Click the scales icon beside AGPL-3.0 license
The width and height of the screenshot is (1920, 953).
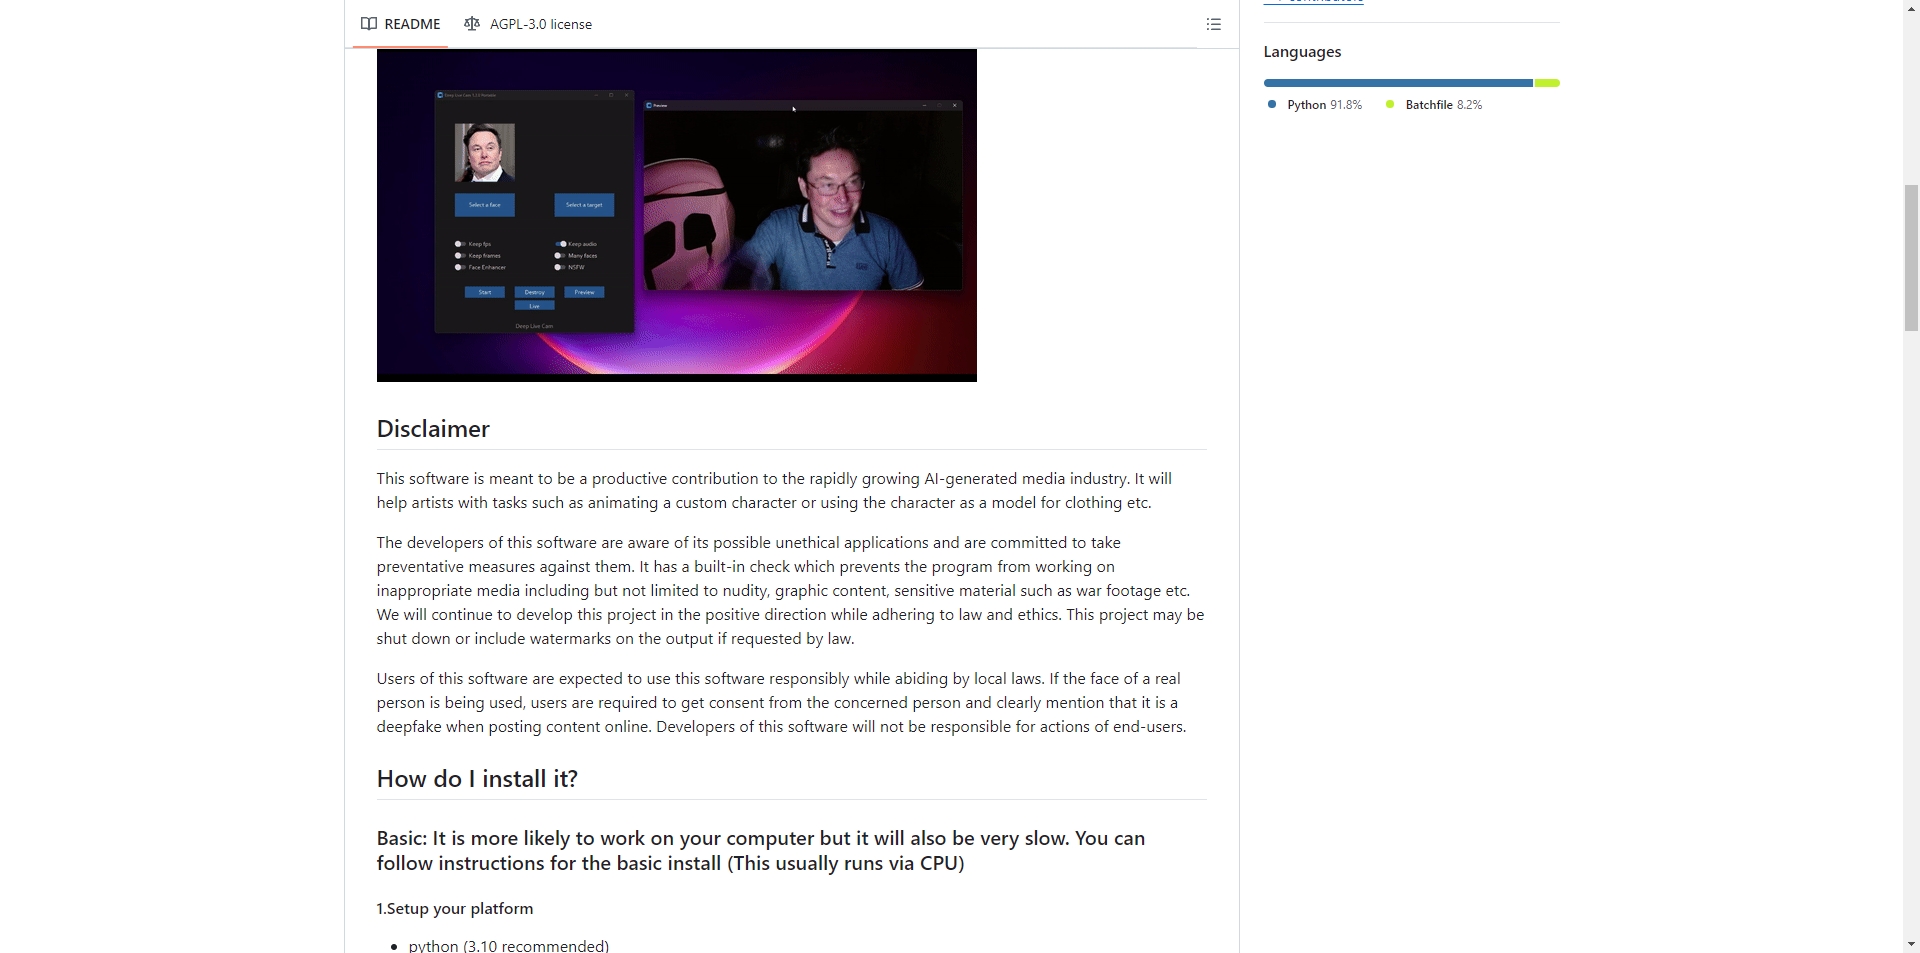pos(472,24)
